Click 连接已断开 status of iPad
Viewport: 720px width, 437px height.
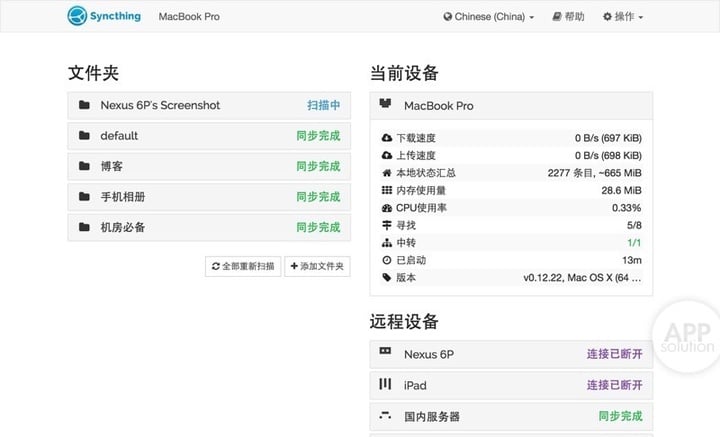(x=614, y=385)
